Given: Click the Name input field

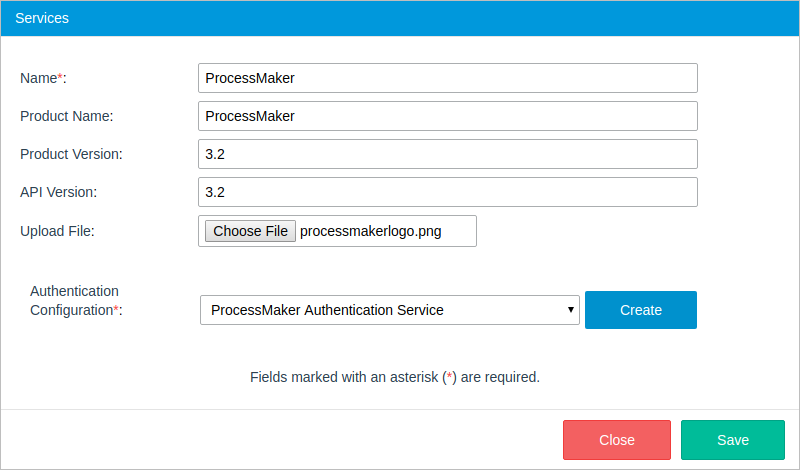Looking at the screenshot, I should (x=447, y=78).
